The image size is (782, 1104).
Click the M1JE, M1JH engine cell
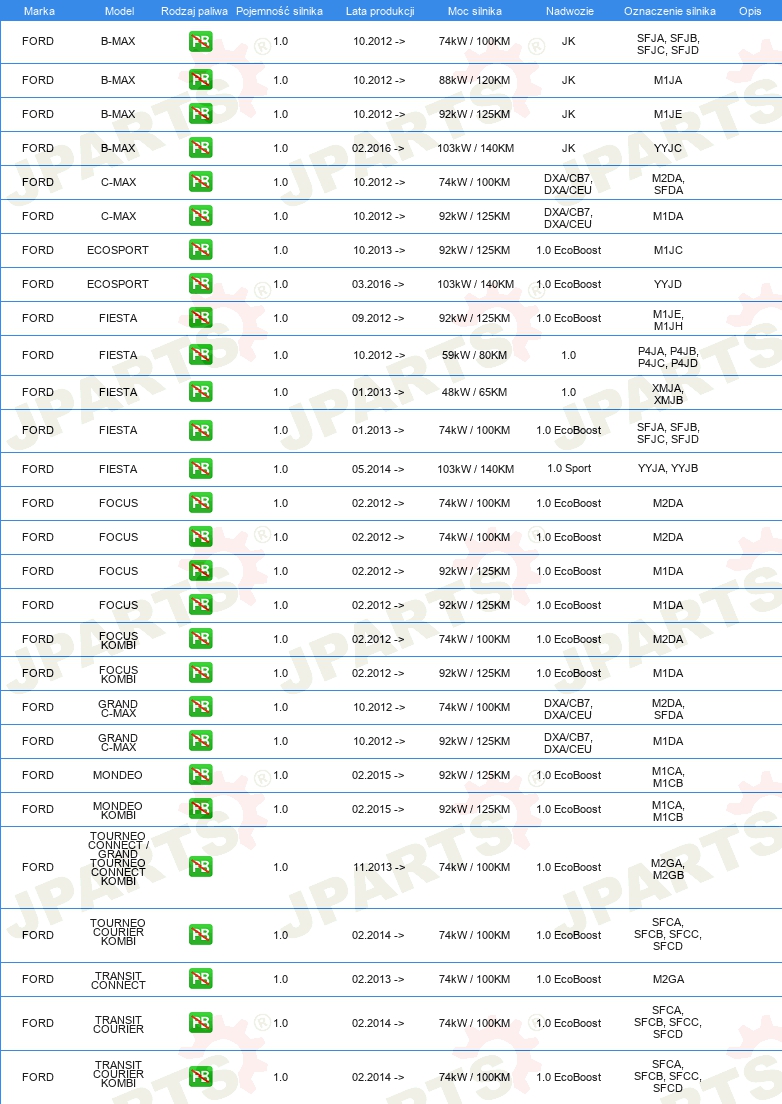coord(668,320)
